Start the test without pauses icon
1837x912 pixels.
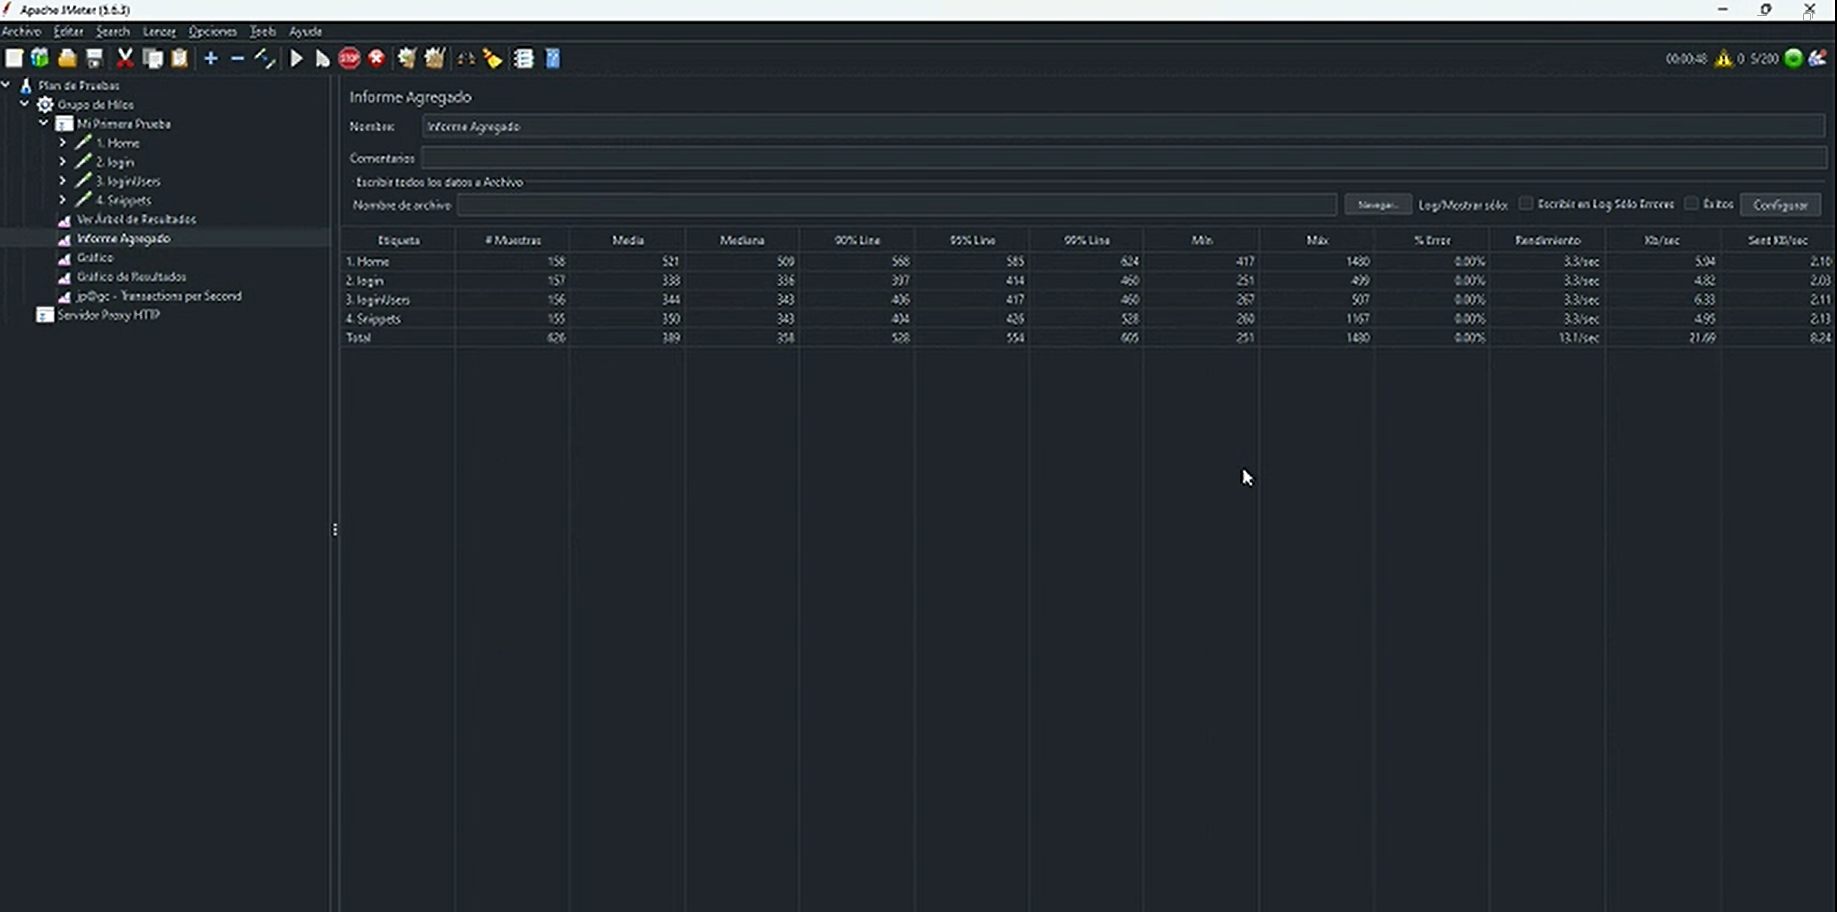322,59
